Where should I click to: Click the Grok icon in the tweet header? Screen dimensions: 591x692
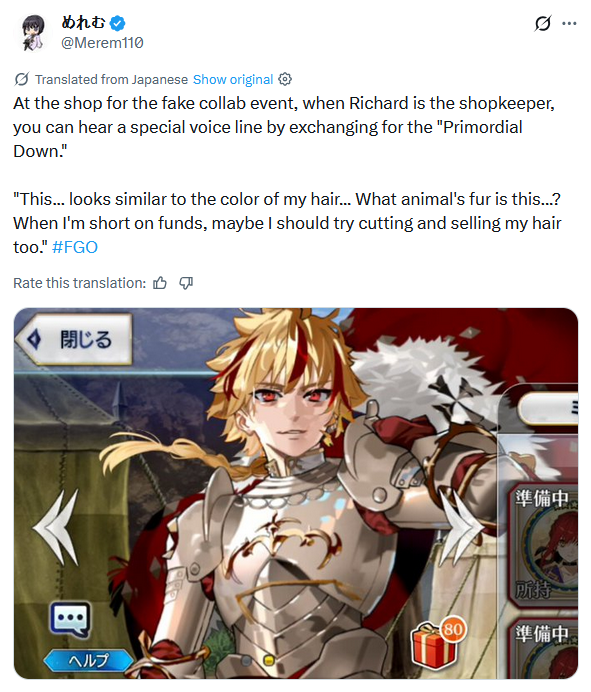tap(542, 23)
